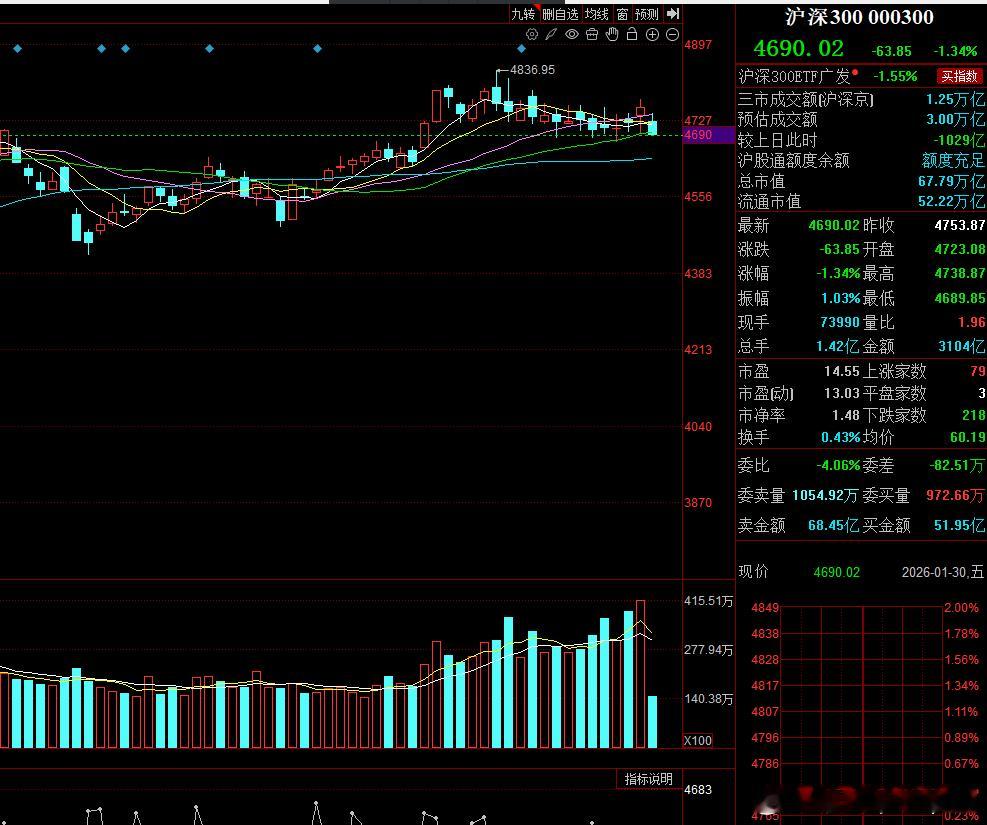
Task: Open chart settings gear icon
Action: [x=532, y=35]
